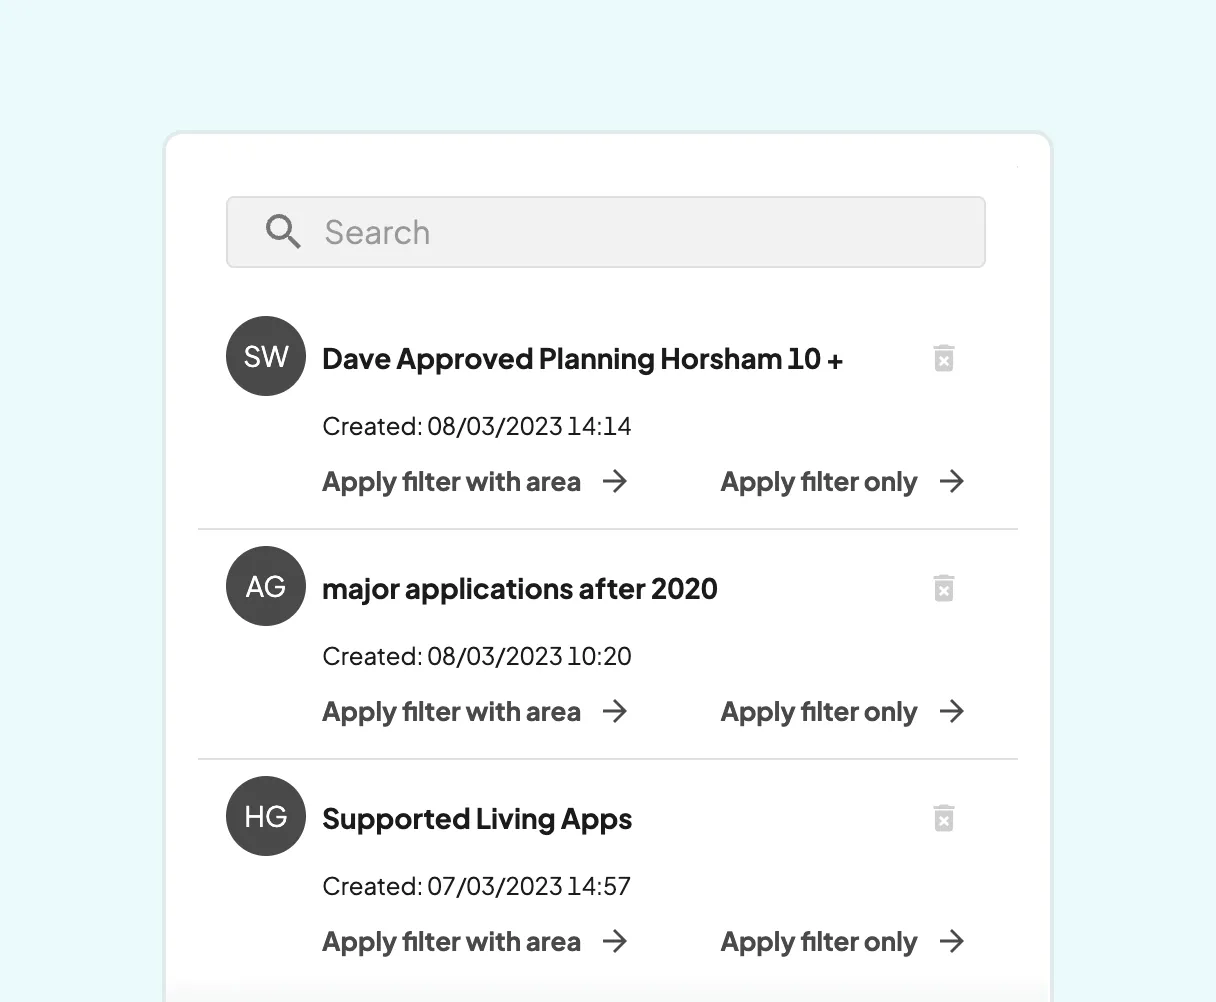The width and height of the screenshot is (1216, 1002).
Task: Apply Supported Living Apps filter only
Action: 818,941
